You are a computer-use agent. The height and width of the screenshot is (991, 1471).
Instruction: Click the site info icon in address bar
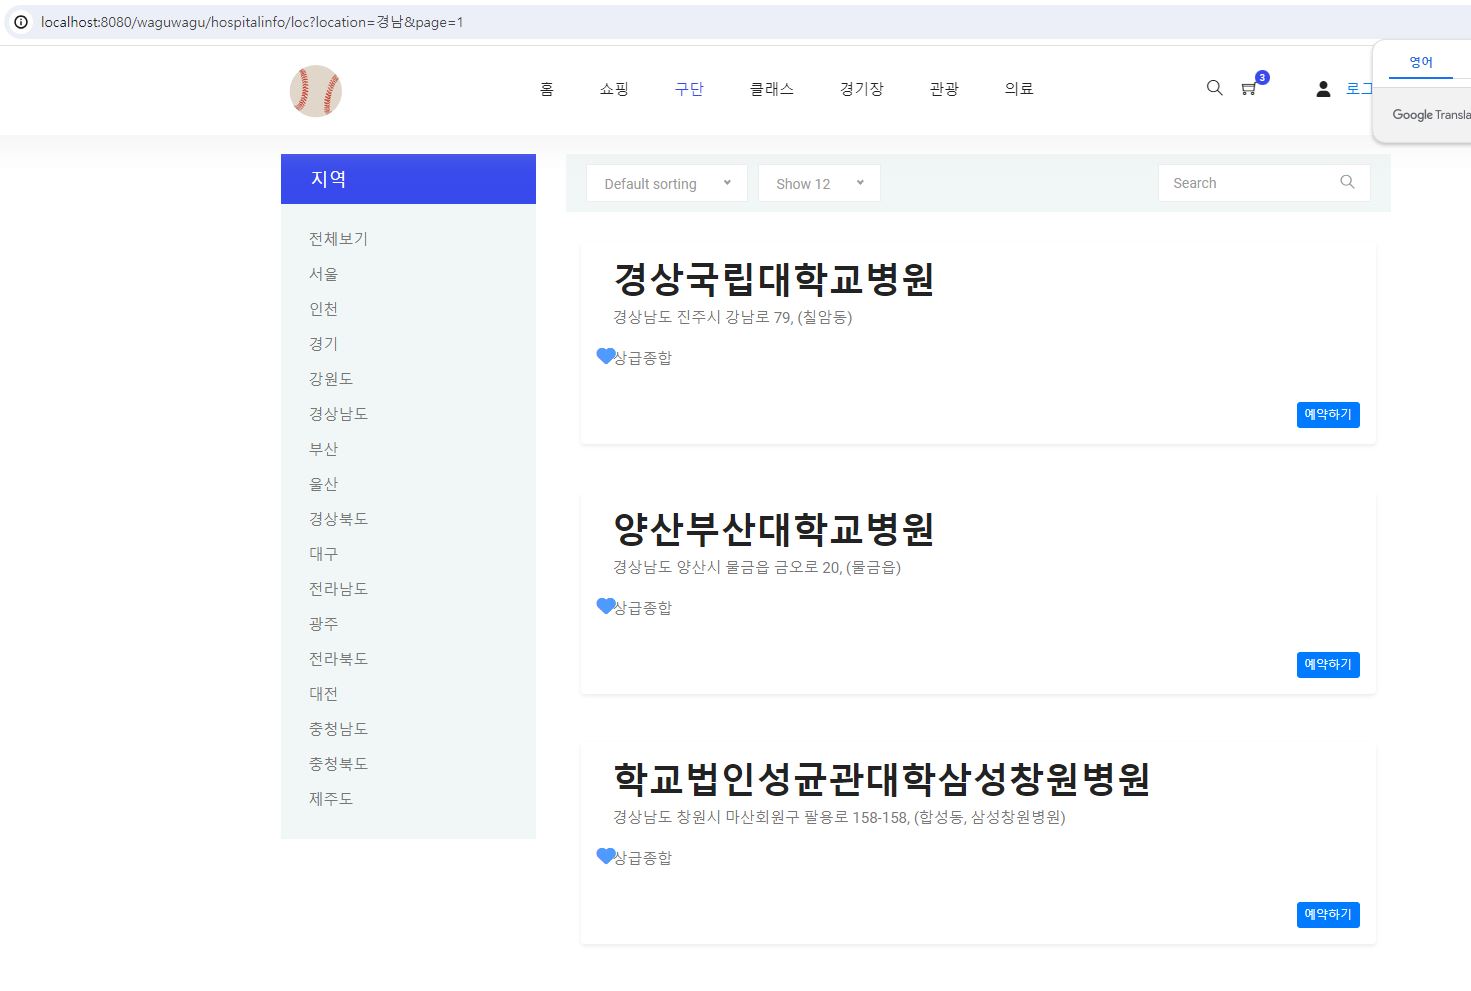tap(20, 22)
